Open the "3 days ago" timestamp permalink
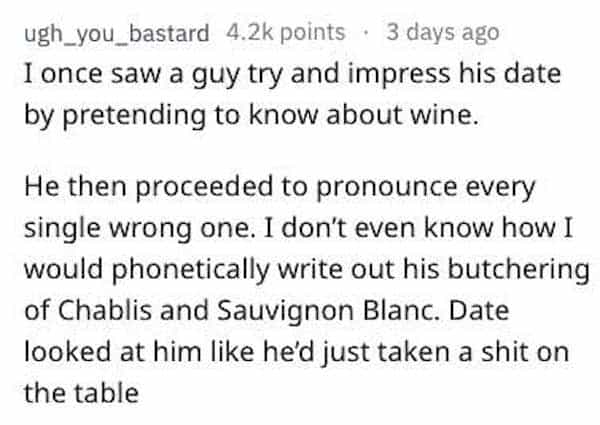The height and width of the screenshot is (425, 600). (x=441, y=31)
